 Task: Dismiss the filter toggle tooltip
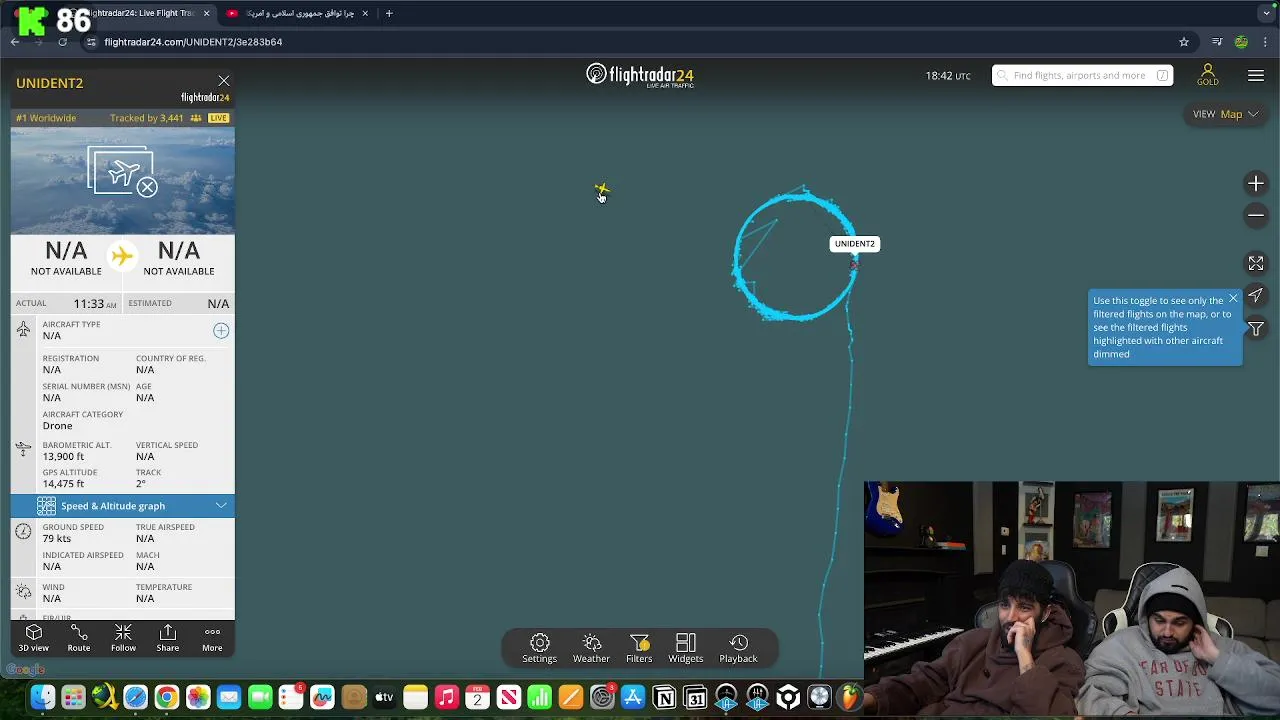1233,298
